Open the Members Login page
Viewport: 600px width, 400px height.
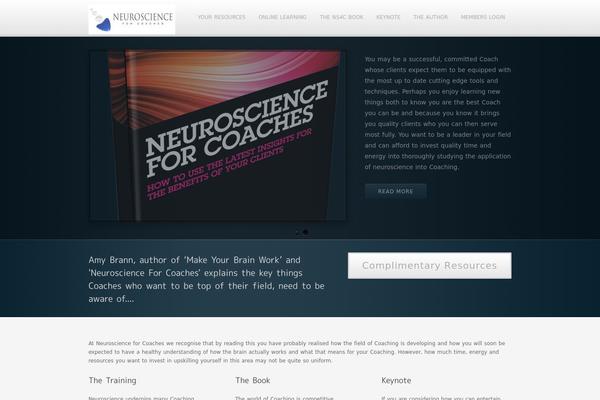coord(483,17)
